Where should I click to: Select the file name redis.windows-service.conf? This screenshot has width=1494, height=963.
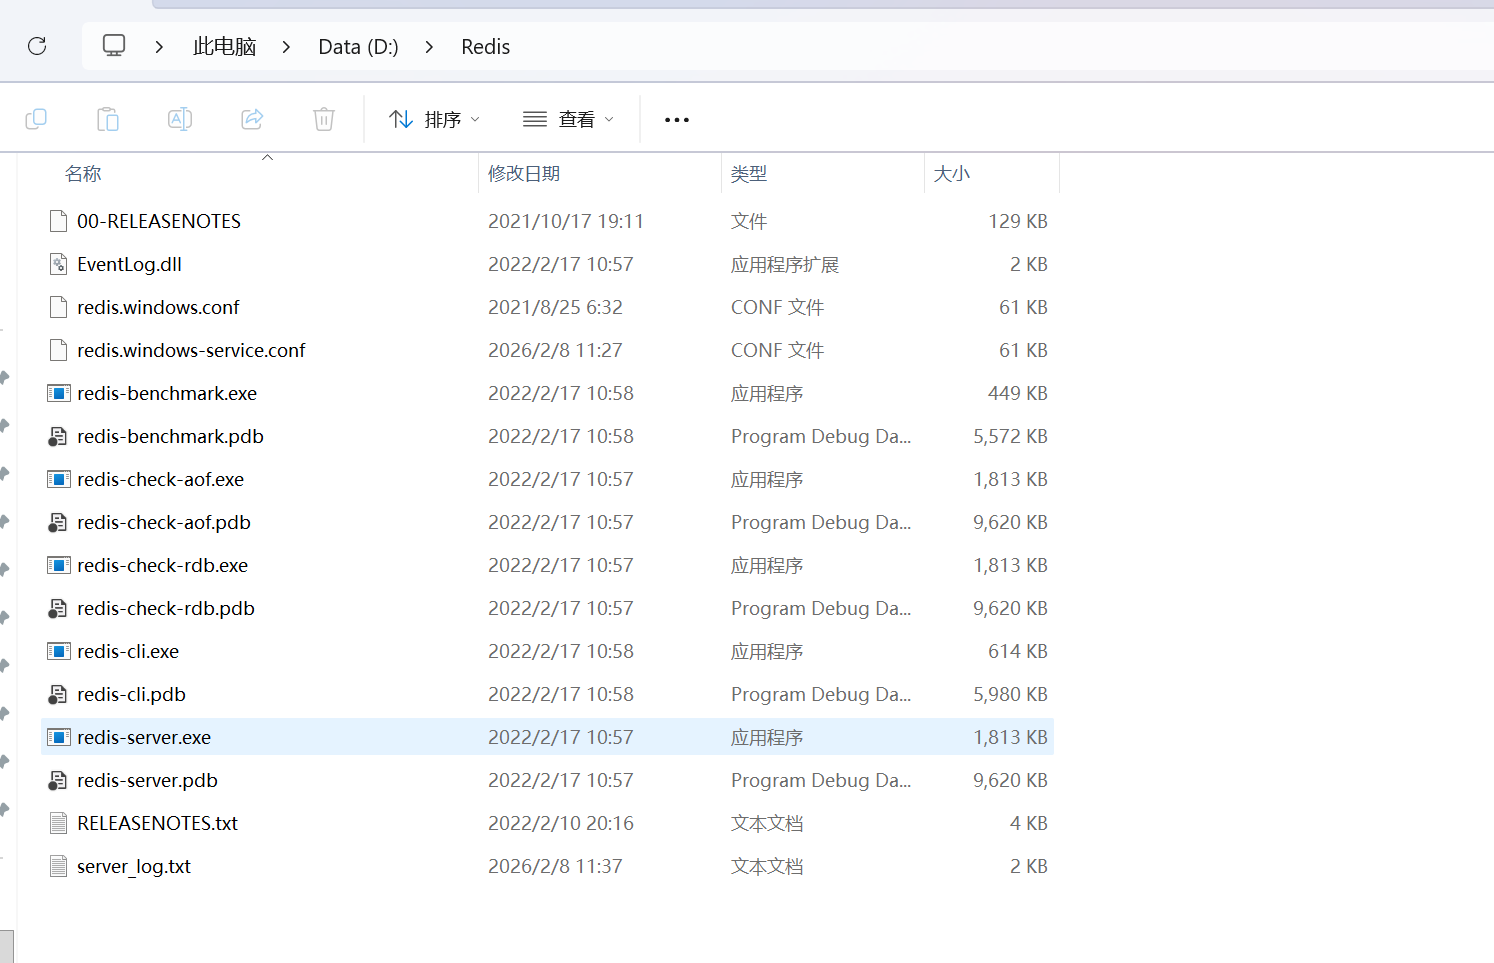coord(191,350)
